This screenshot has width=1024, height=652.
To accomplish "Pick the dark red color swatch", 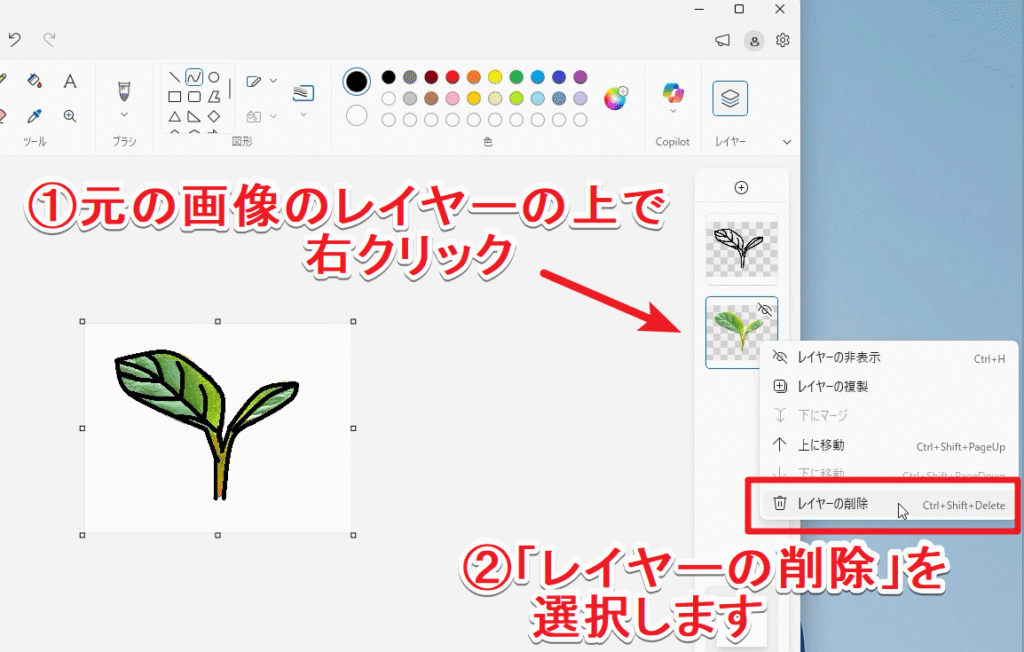I will click(x=431, y=77).
